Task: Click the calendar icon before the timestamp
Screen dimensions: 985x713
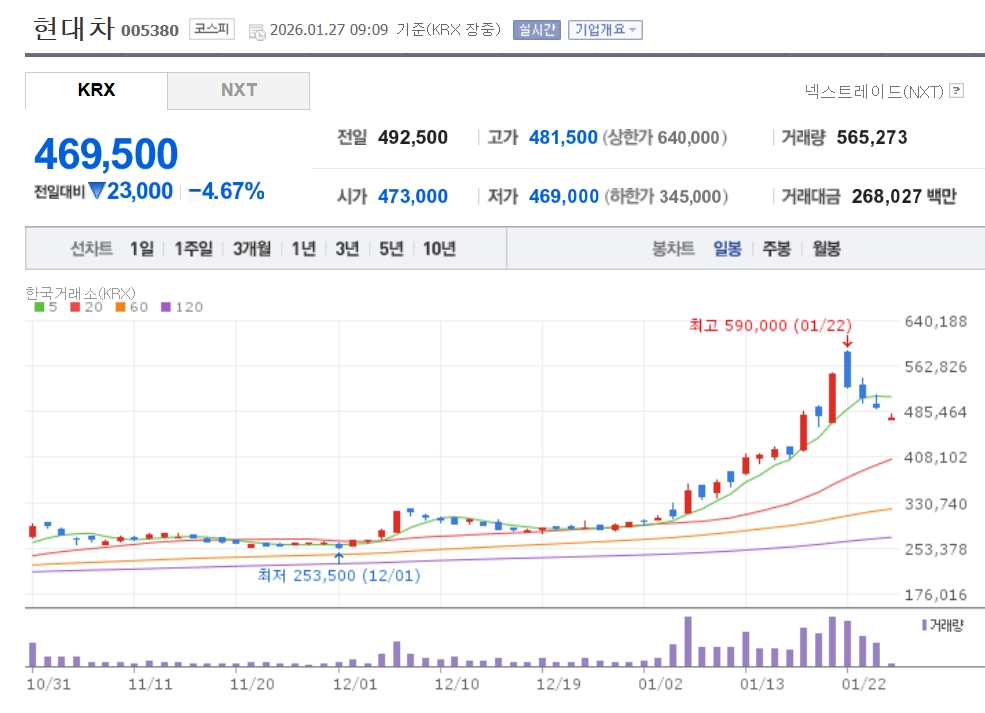Action: pyautogui.click(x=257, y=30)
